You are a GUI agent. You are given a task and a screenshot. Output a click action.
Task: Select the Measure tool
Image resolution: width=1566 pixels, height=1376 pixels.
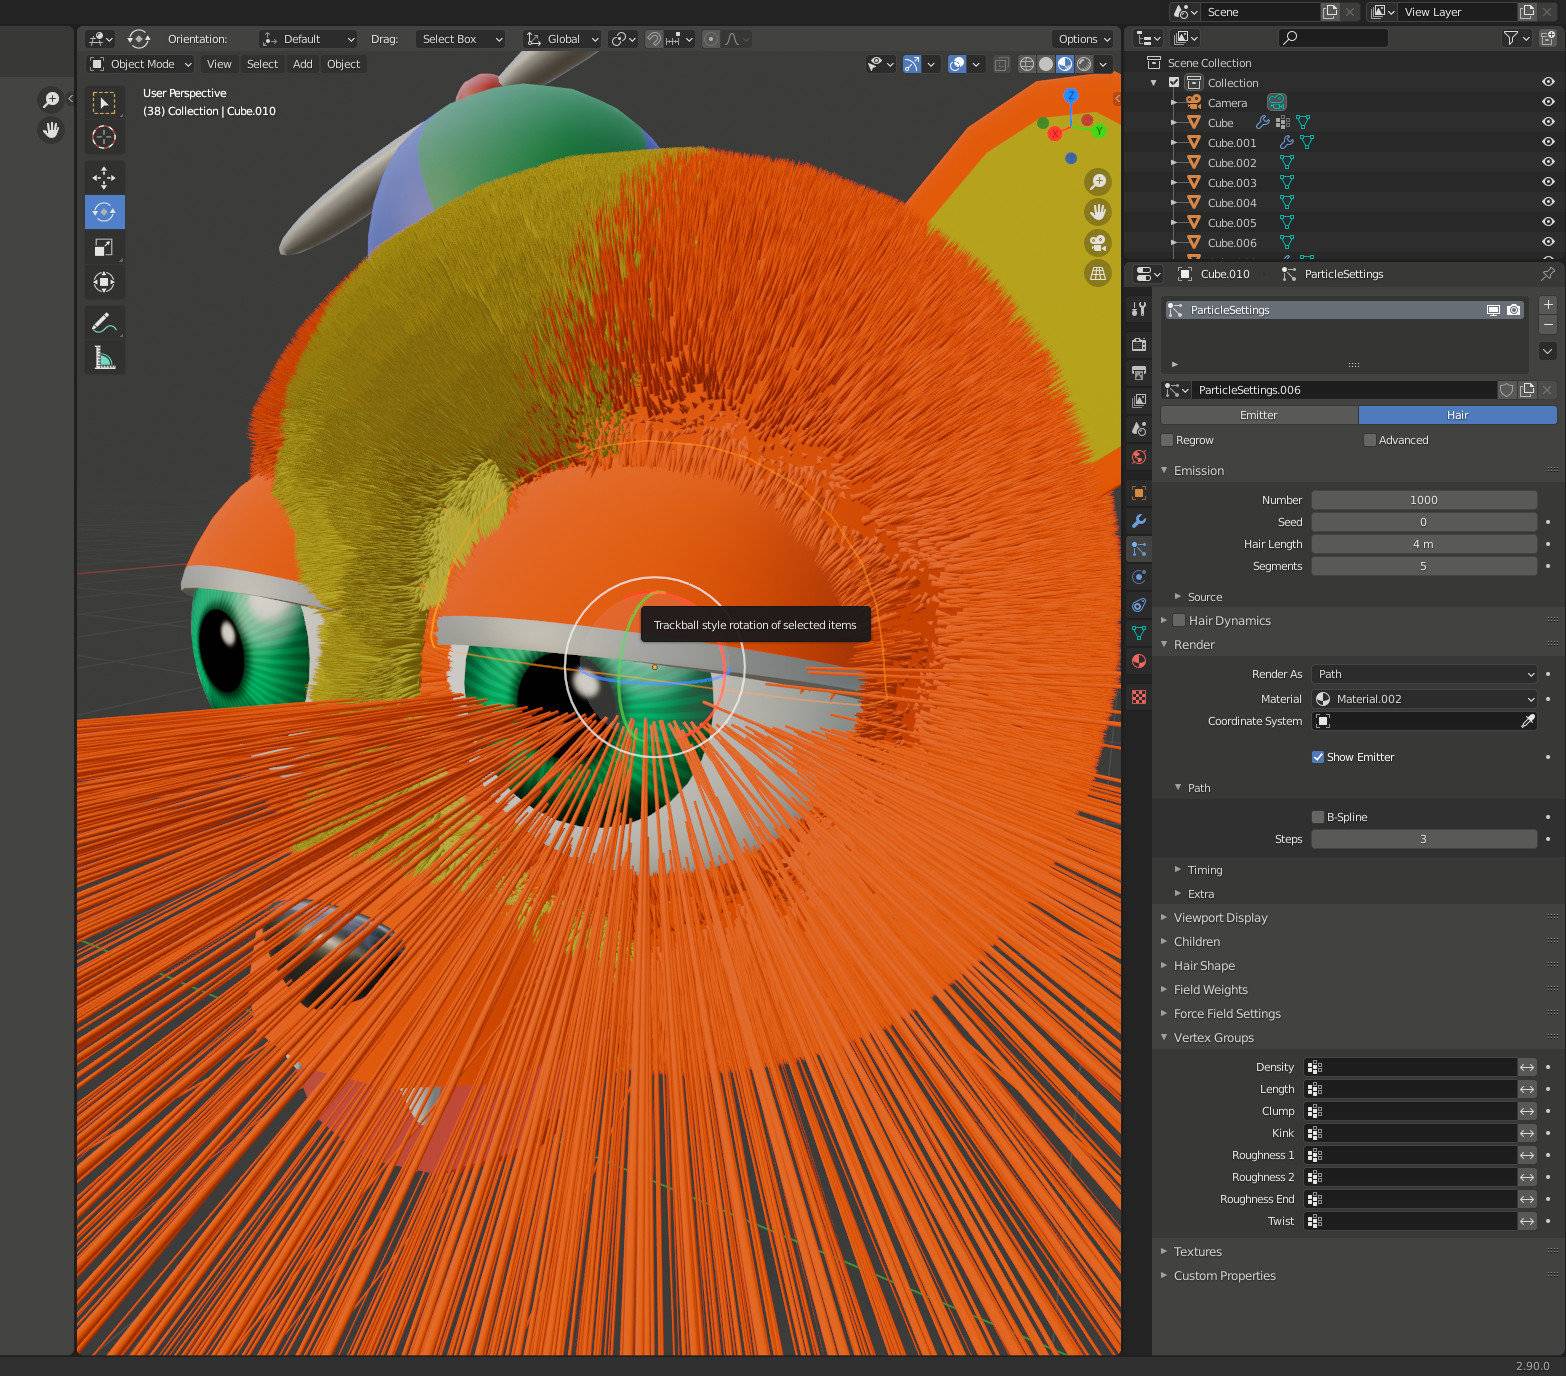[x=104, y=358]
